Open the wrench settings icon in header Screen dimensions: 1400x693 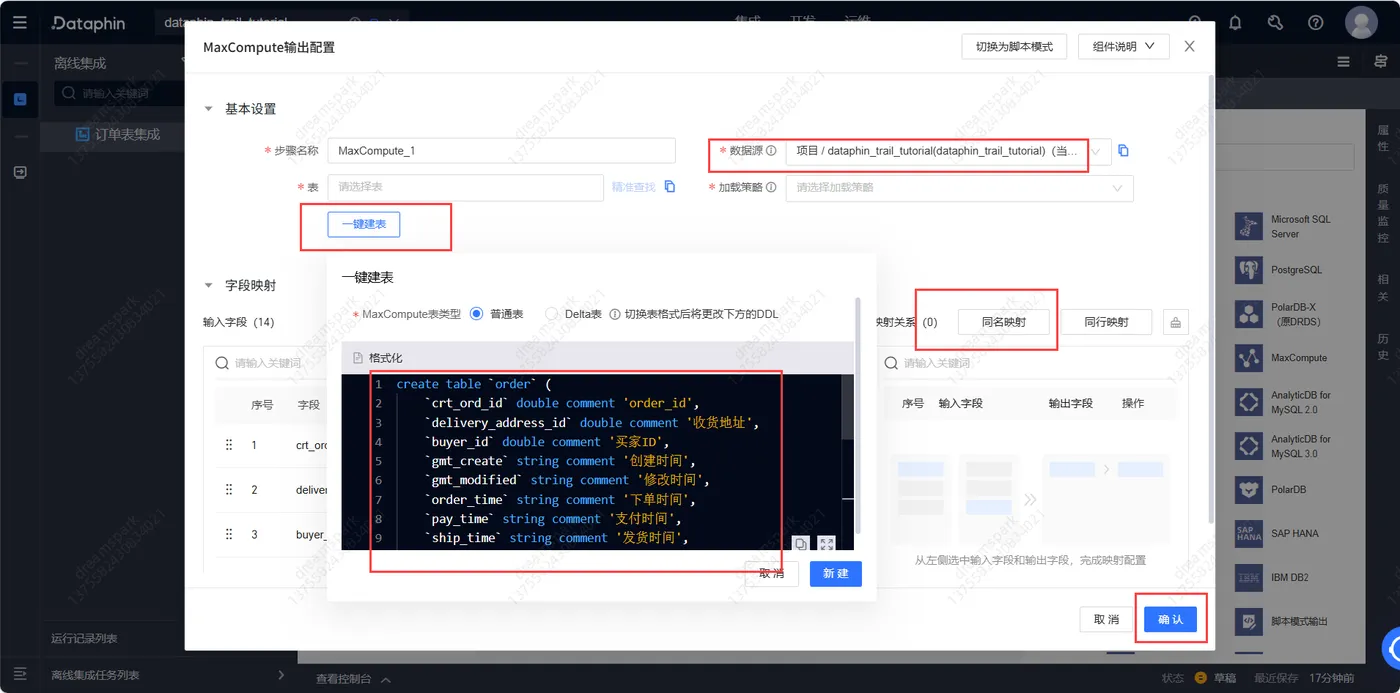click(x=1275, y=22)
